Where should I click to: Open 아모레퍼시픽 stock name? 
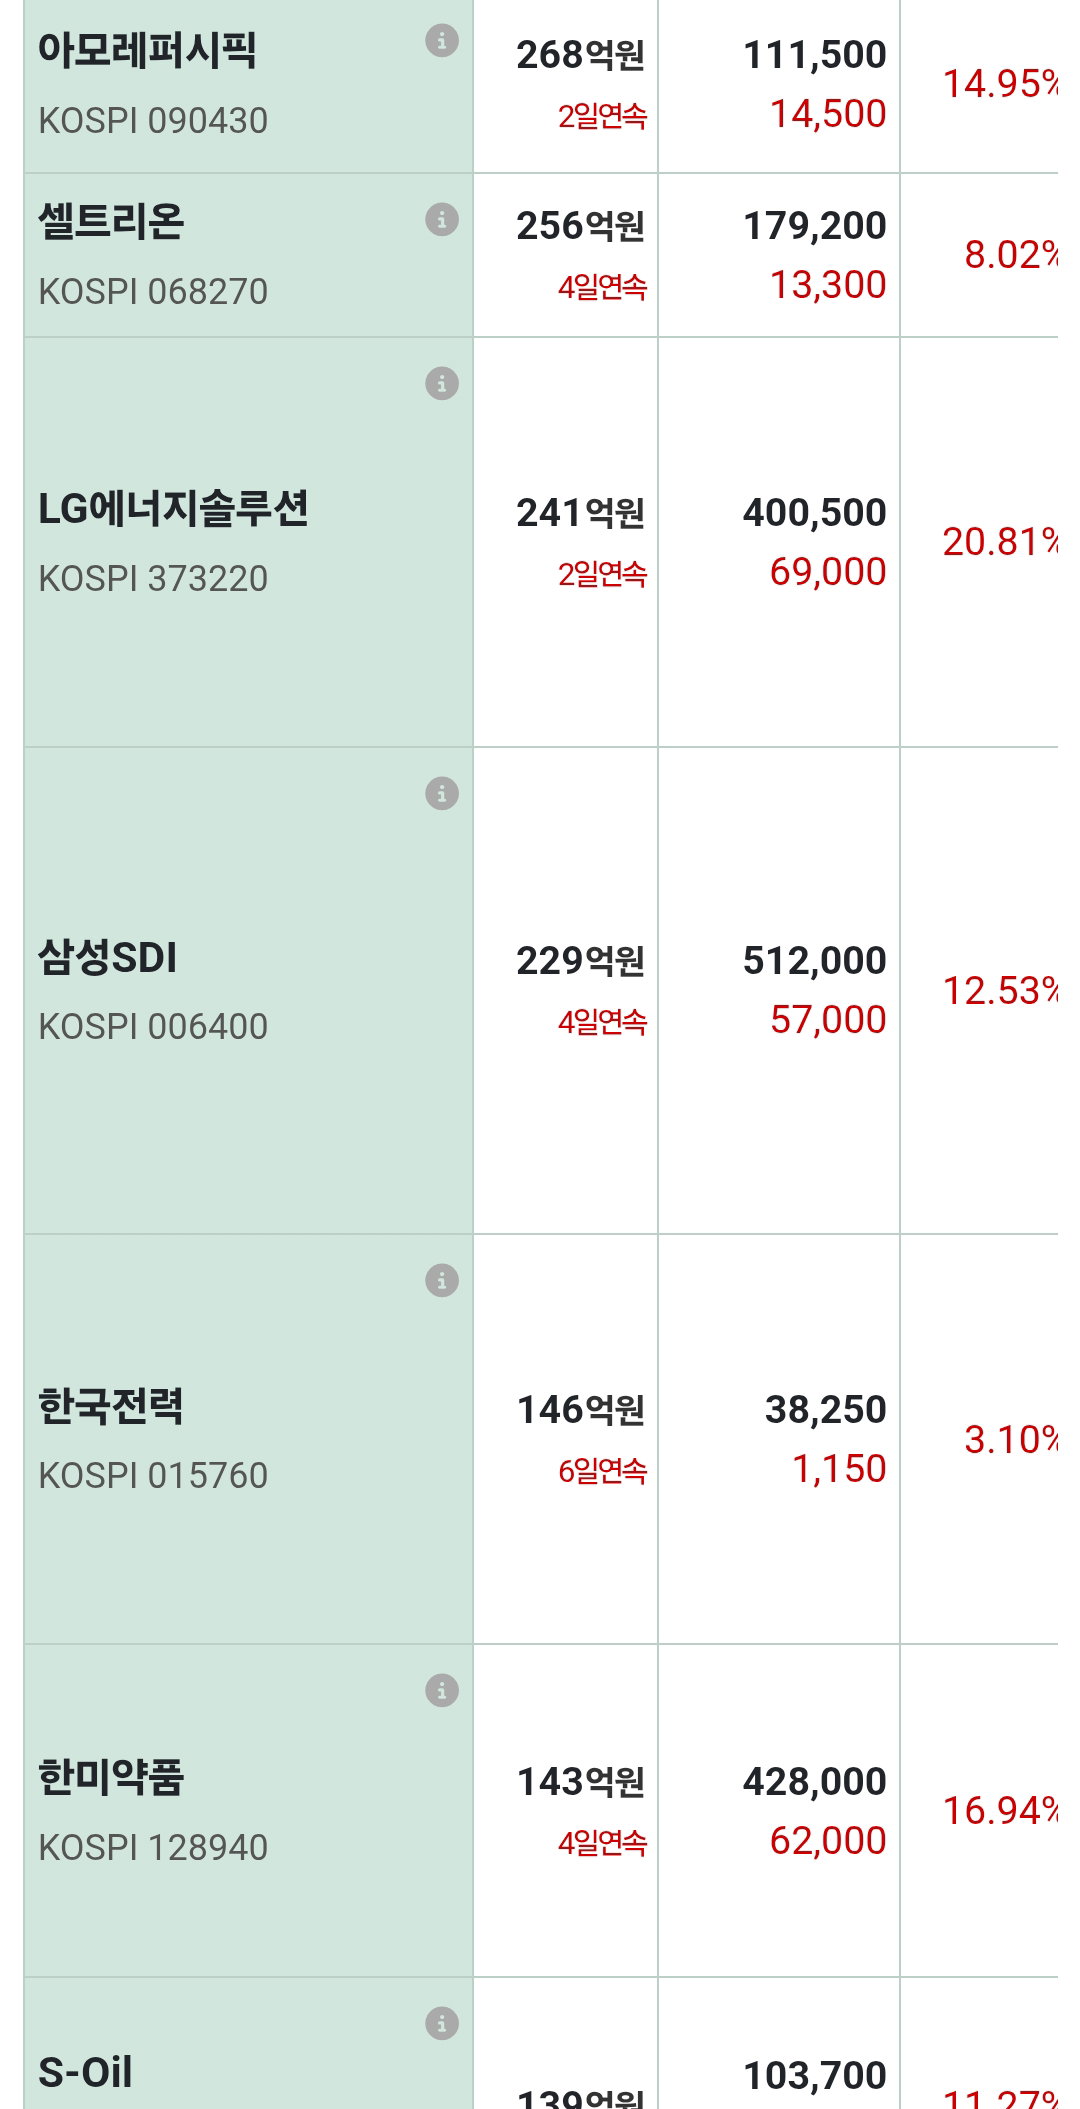click(x=147, y=50)
